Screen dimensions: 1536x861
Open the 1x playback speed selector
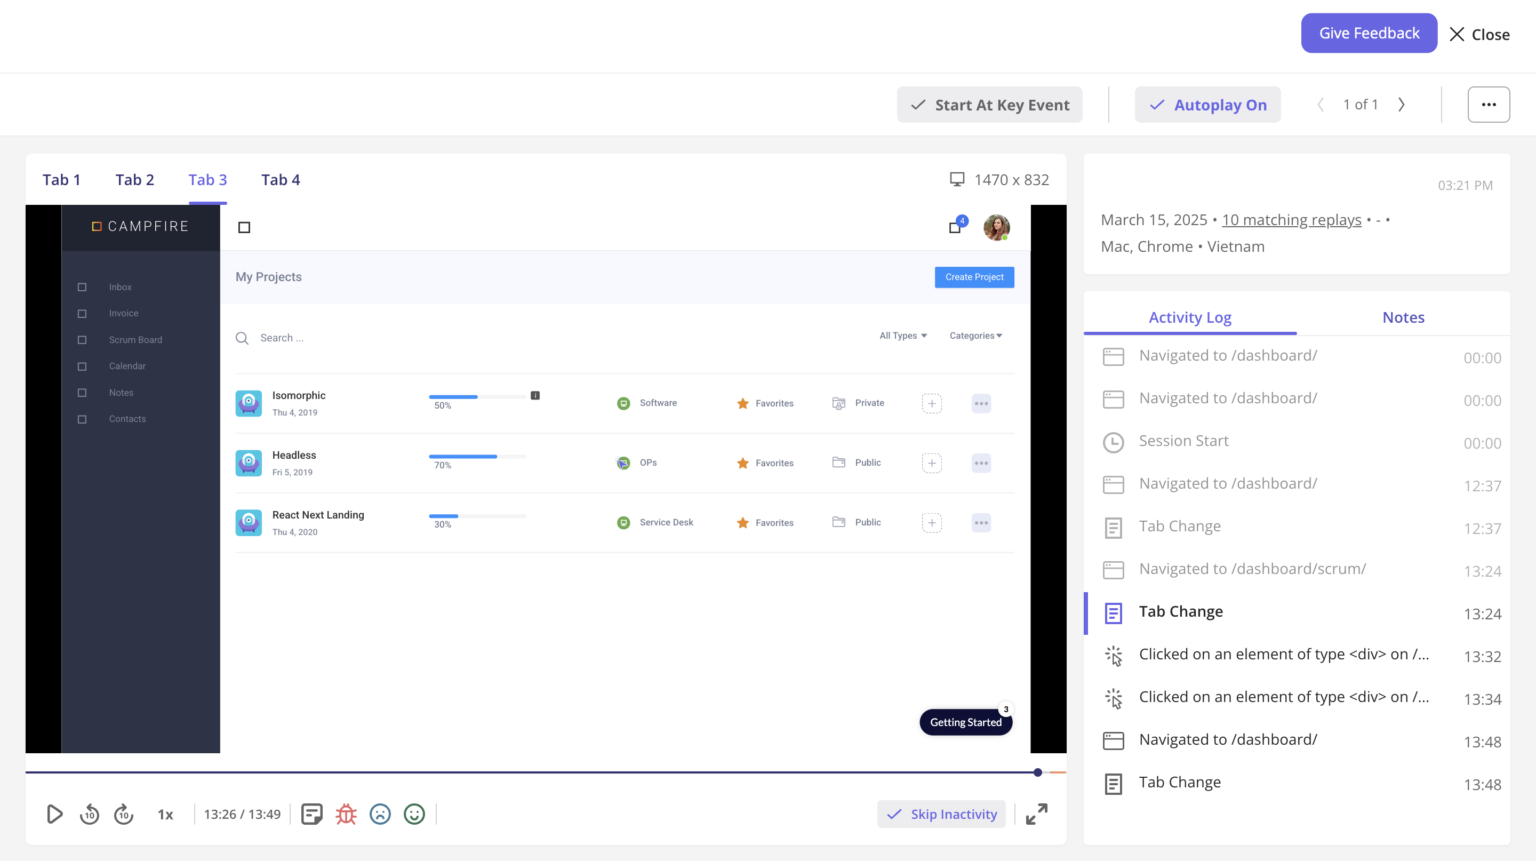[x=165, y=814]
